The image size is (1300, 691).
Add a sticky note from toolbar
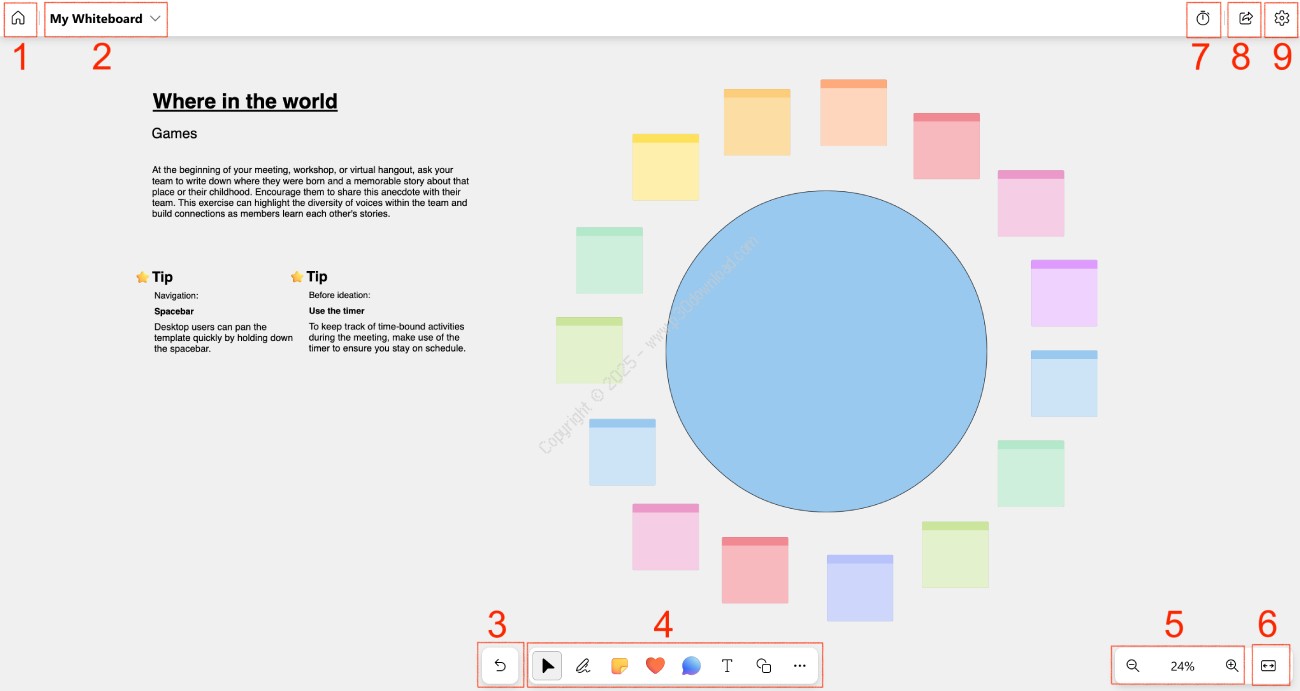pos(619,665)
